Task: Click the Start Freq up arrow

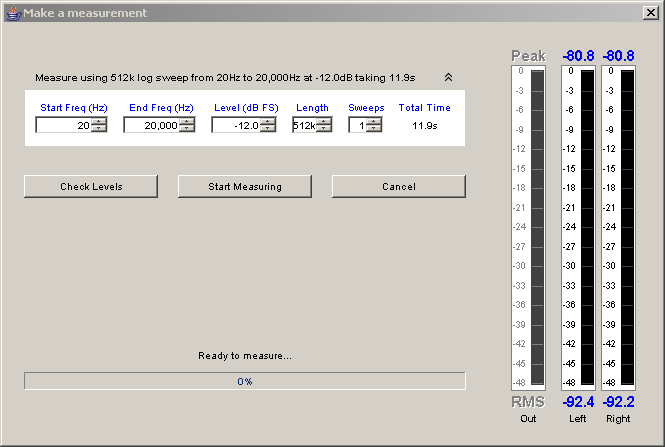Action: click(98, 121)
